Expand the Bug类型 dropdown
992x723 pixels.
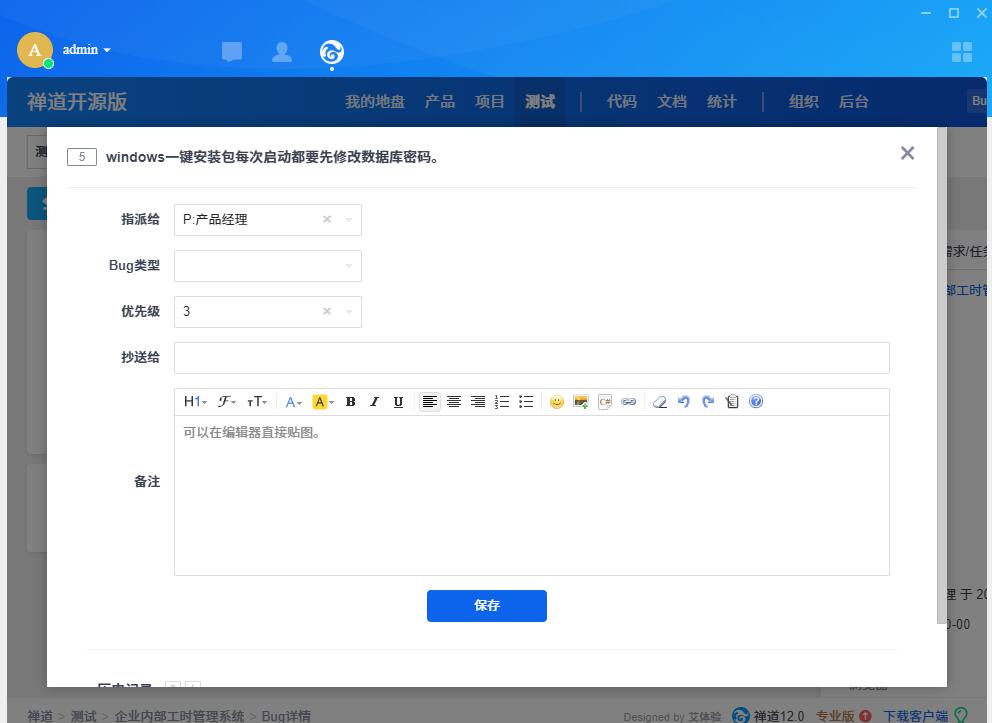[267, 266]
